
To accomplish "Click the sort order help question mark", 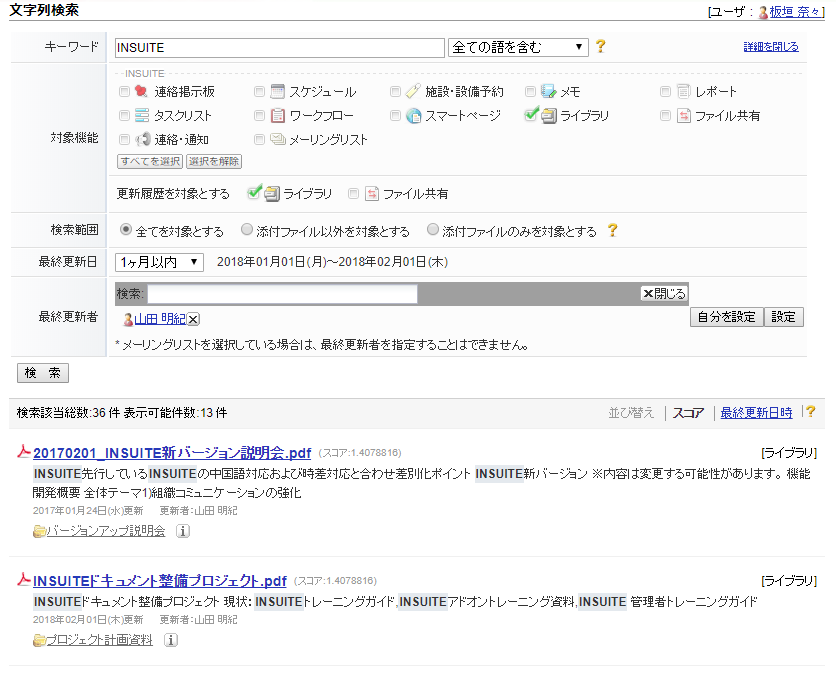I will tap(810, 411).
